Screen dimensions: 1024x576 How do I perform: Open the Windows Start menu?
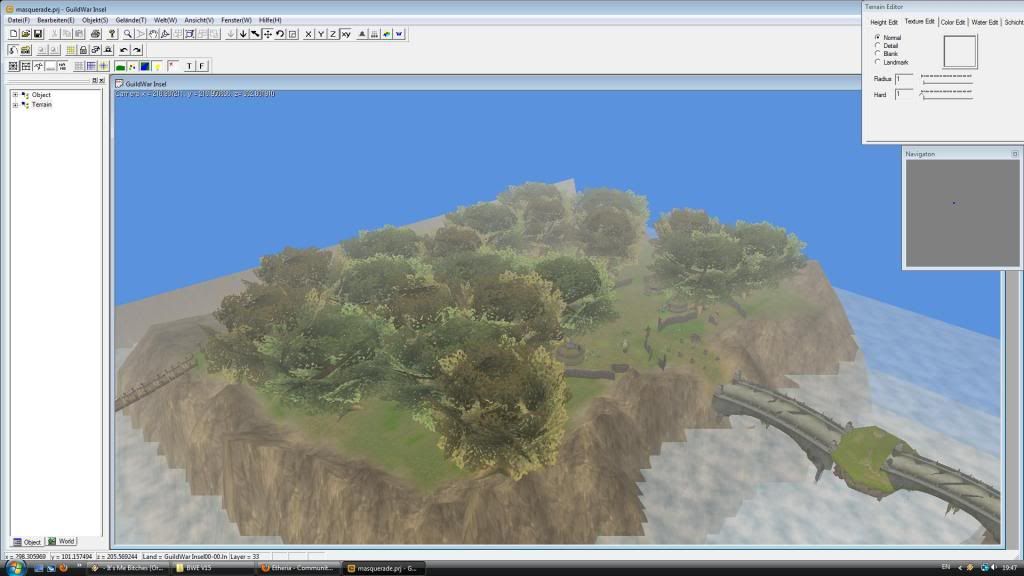coord(14,568)
